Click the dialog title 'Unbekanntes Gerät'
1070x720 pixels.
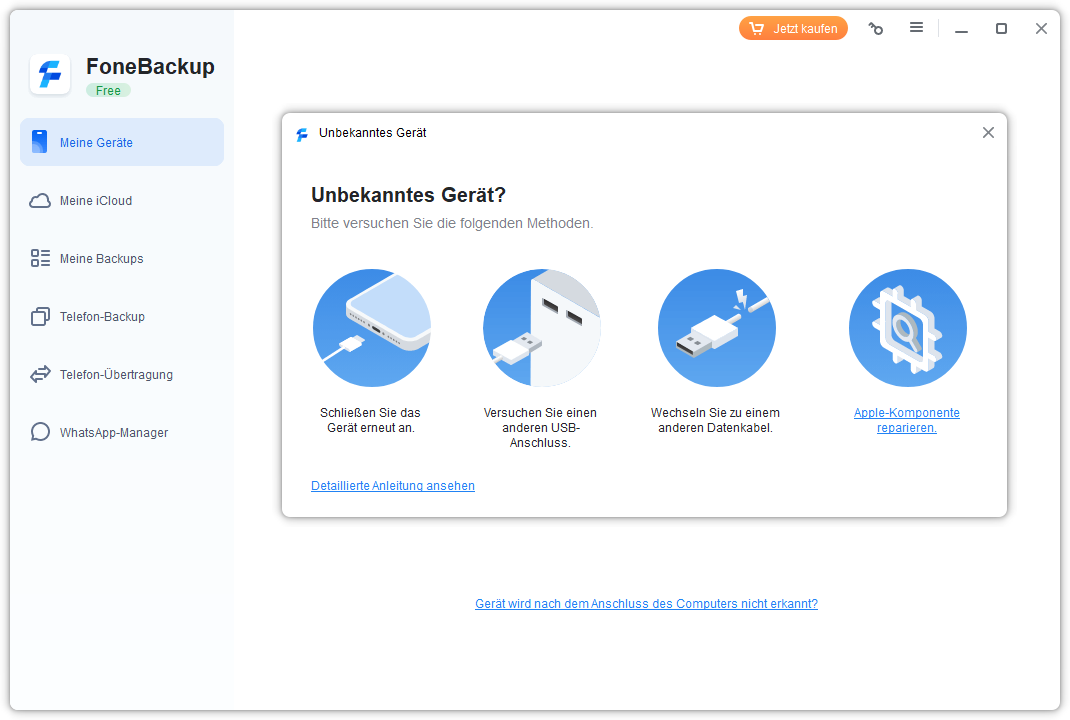(373, 133)
